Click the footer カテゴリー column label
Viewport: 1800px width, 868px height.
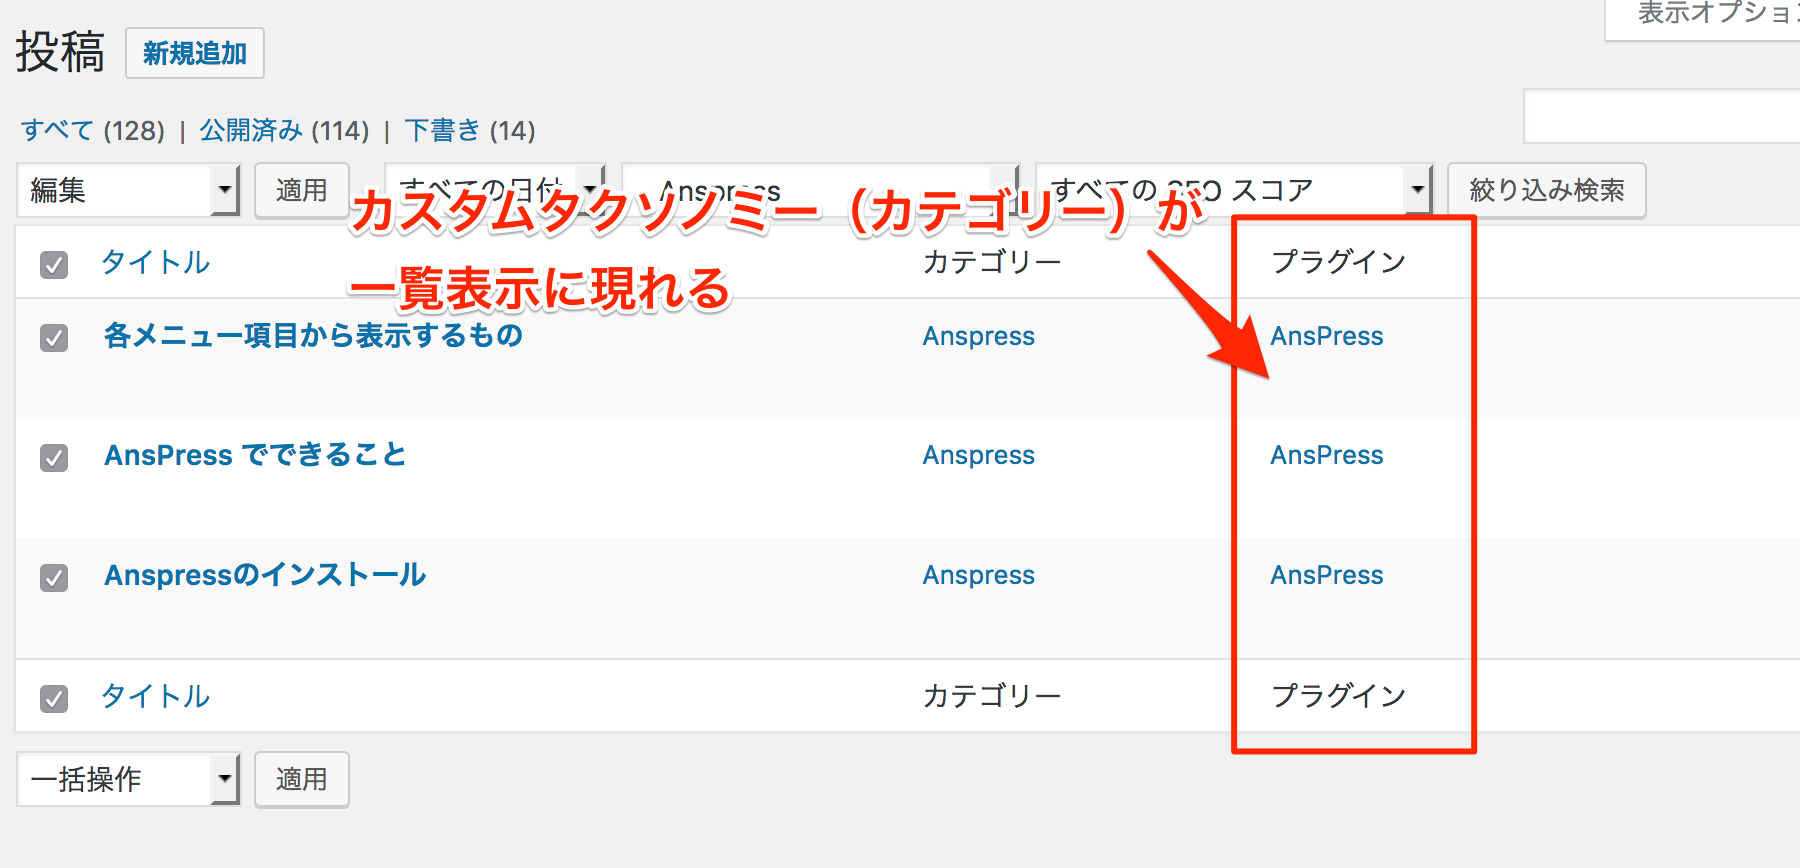point(992,696)
